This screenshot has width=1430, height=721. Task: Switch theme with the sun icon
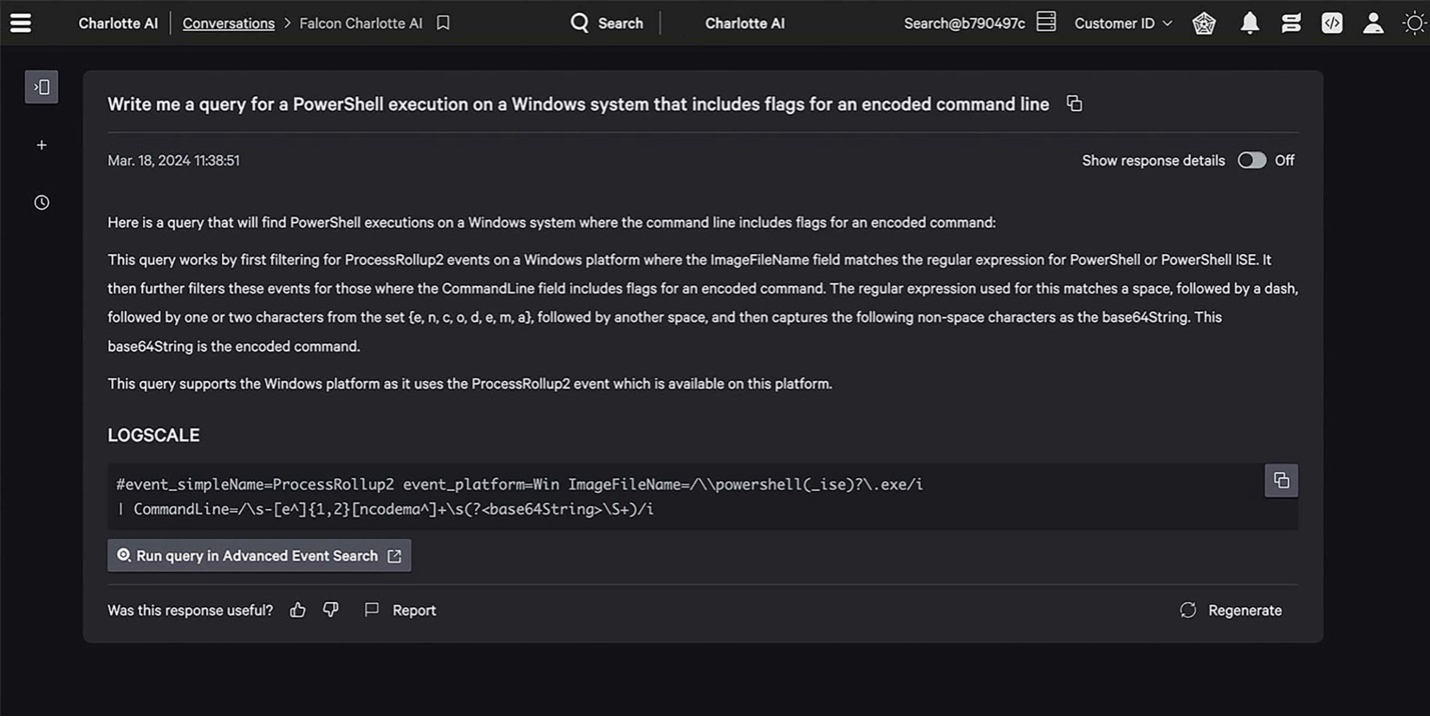tap(1414, 23)
